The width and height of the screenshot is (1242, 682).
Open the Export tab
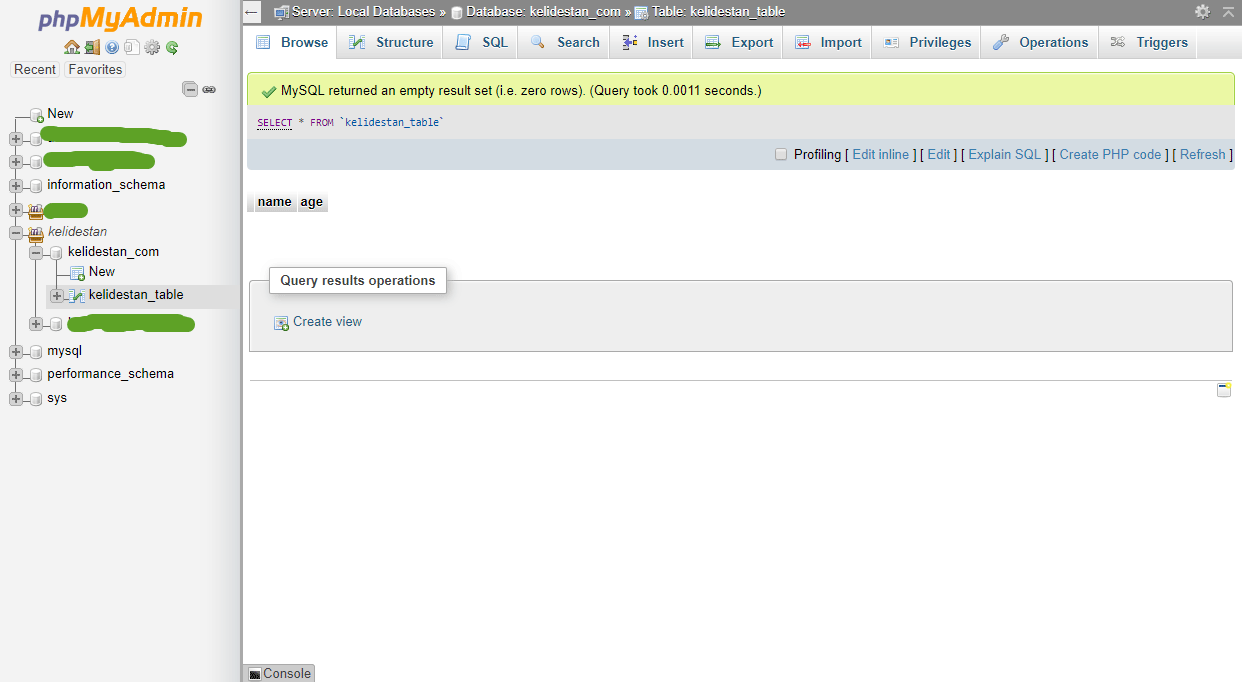pyautogui.click(x=738, y=42)
